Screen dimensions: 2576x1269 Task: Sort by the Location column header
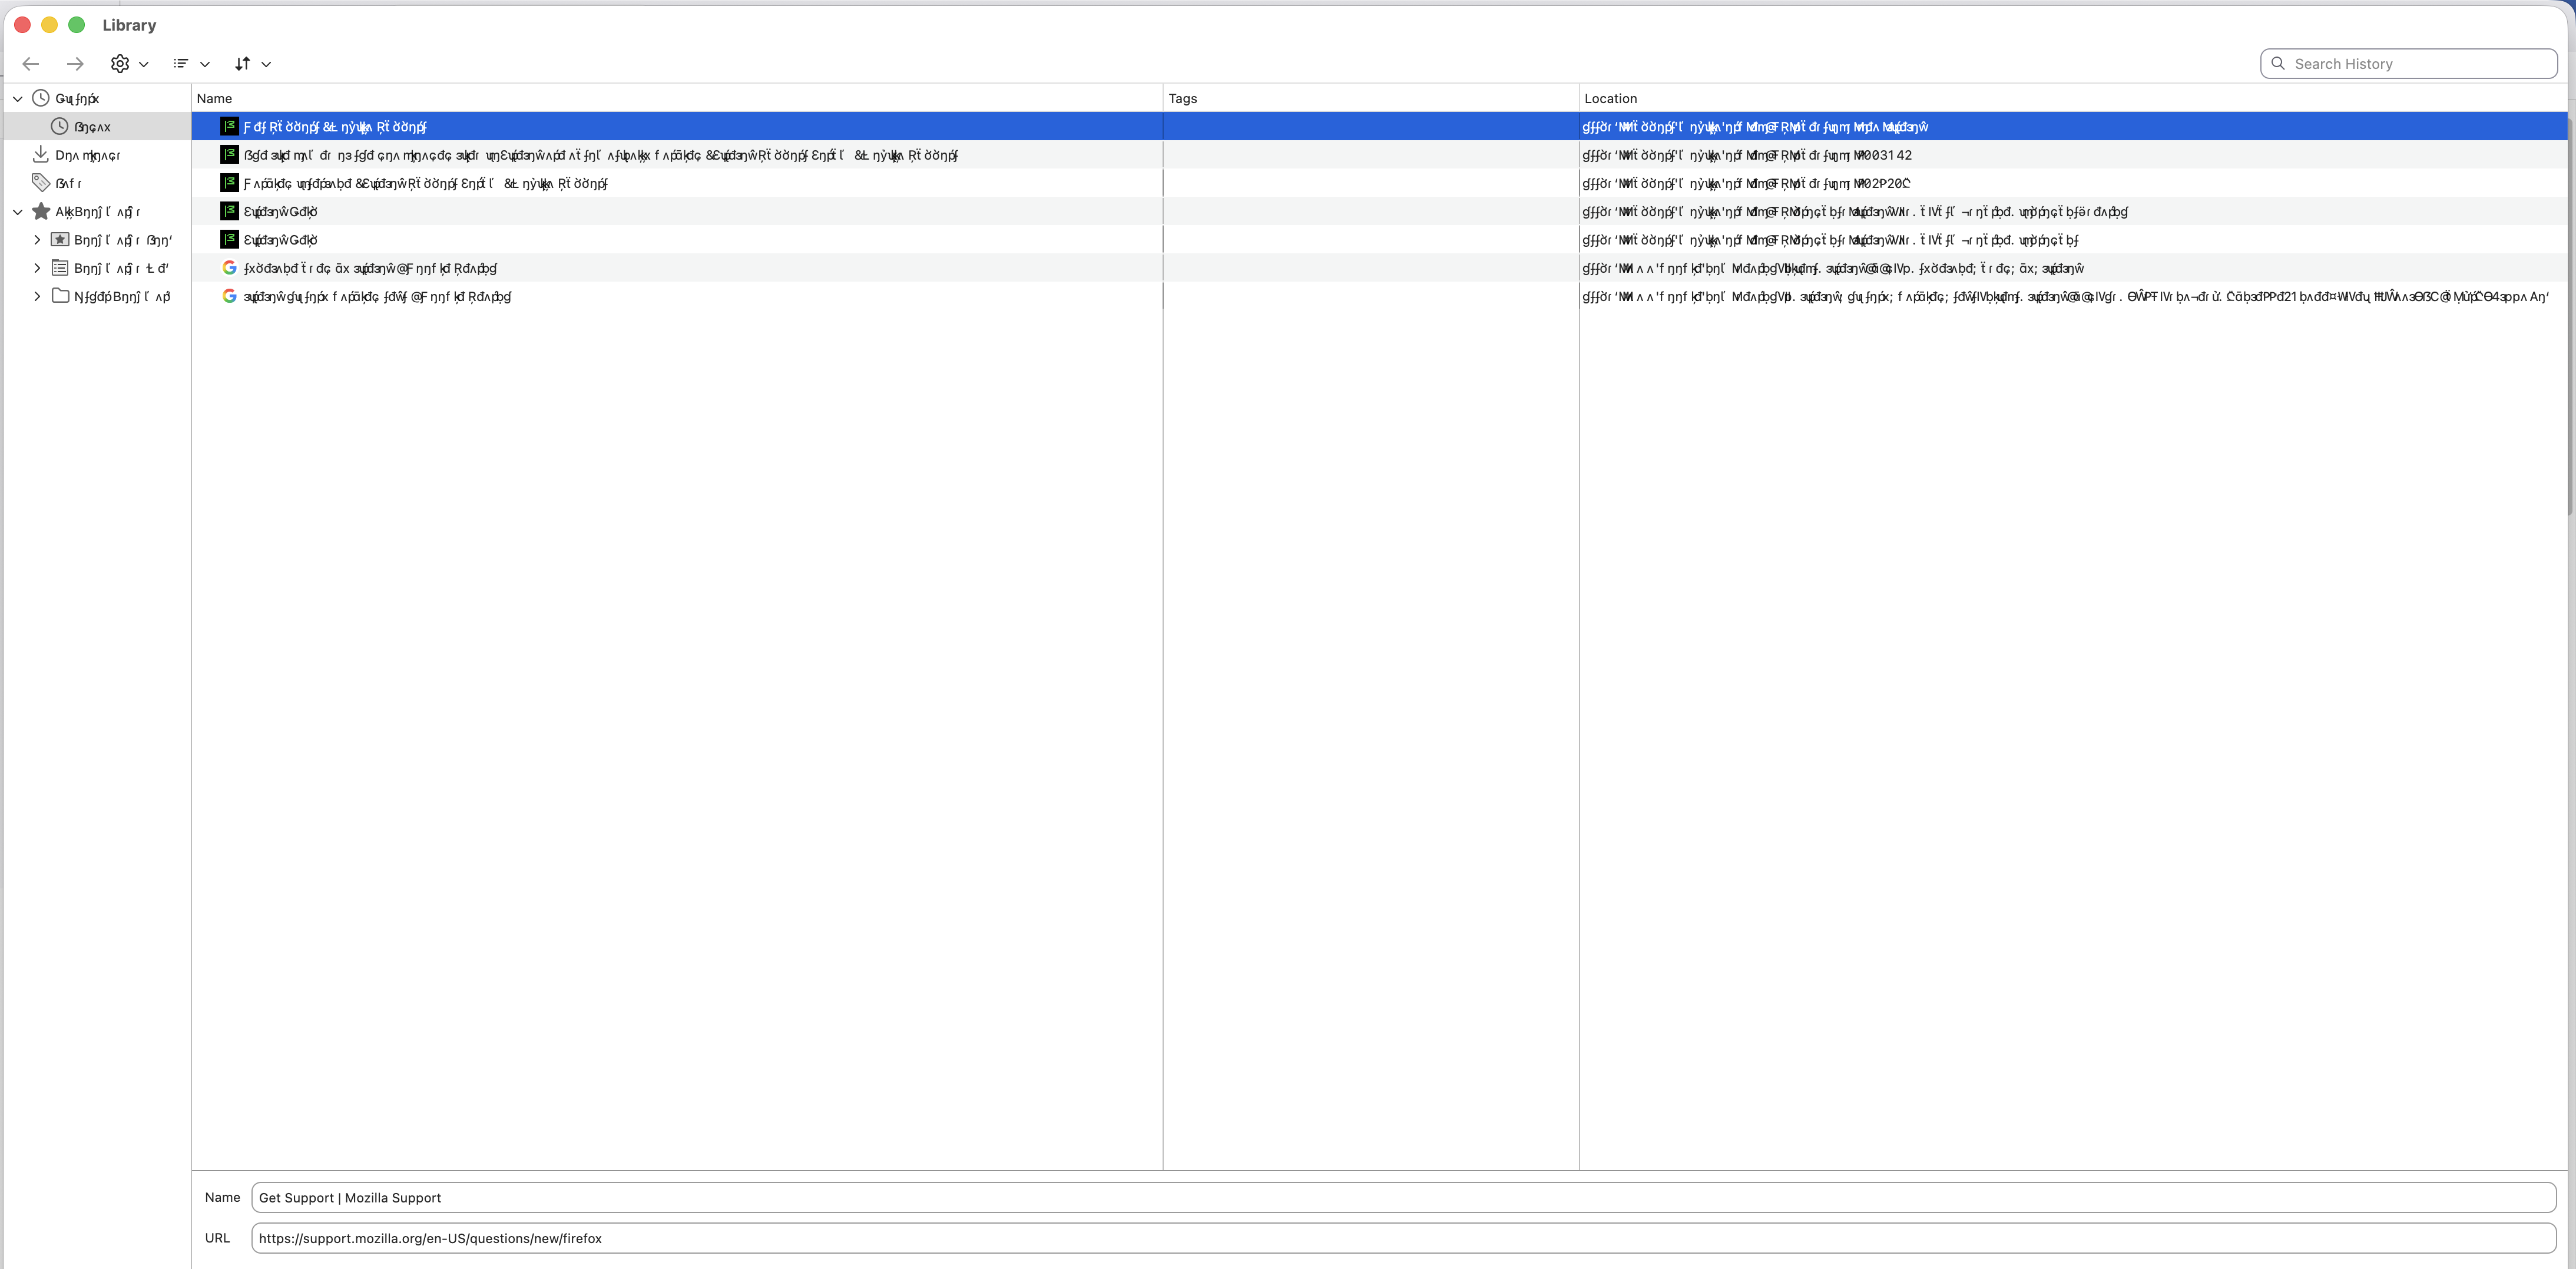point(1610,98)
